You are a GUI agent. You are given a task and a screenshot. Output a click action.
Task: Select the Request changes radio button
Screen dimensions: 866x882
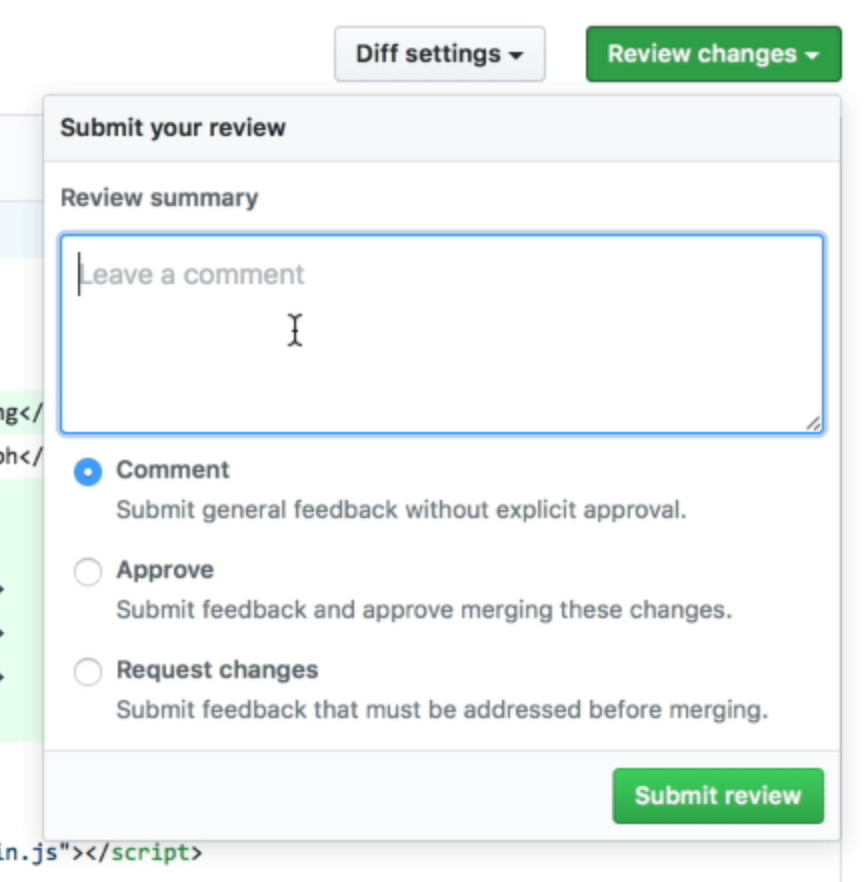click(88, 672)
